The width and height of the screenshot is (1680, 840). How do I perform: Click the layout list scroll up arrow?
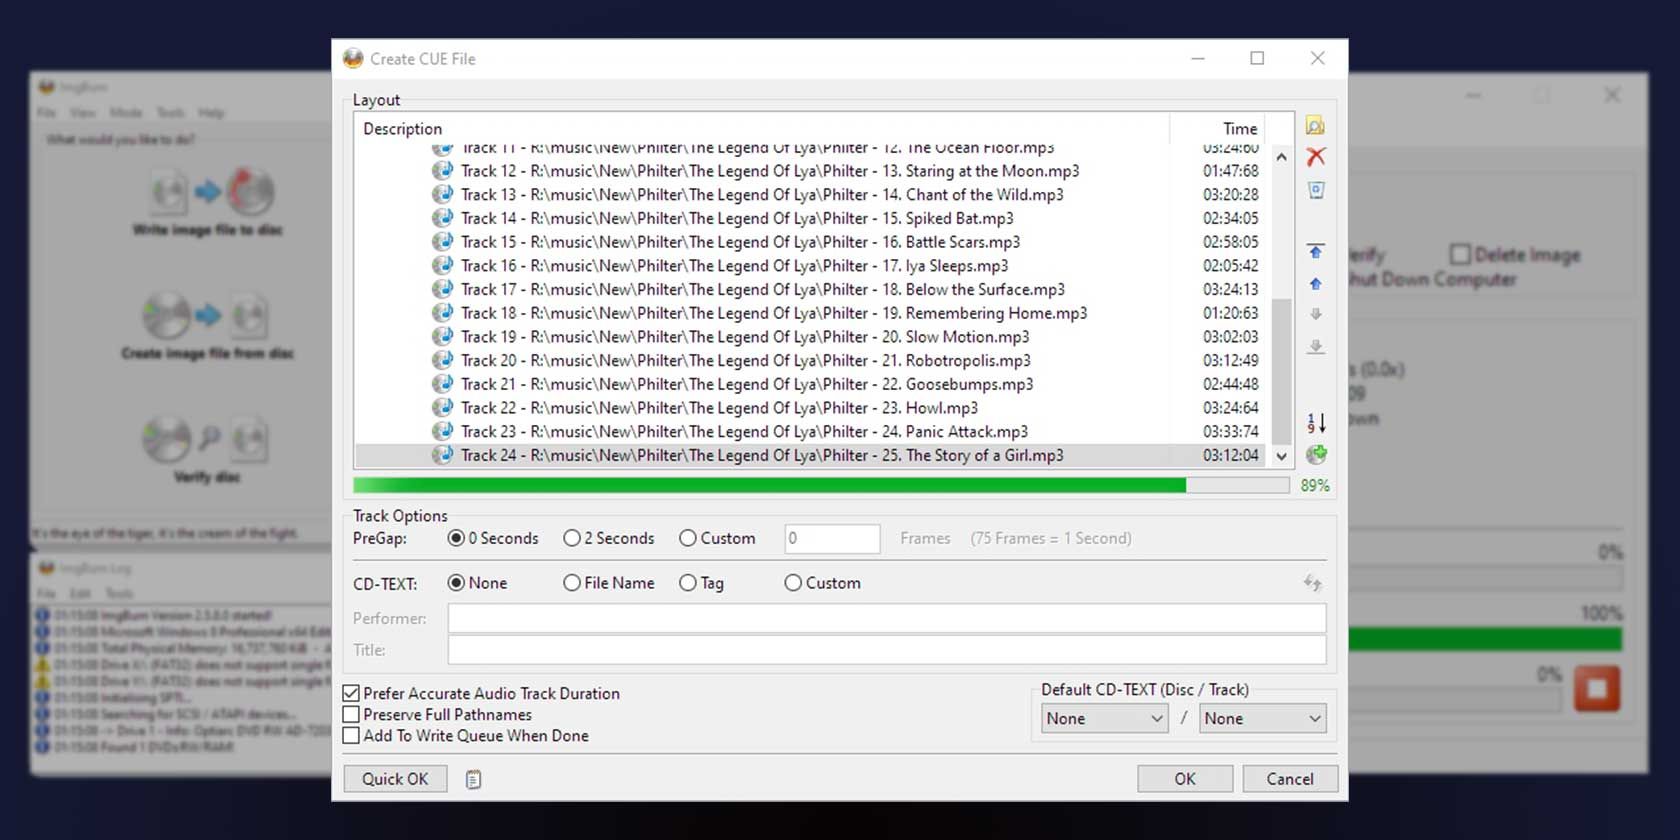tap(1281, 157)
